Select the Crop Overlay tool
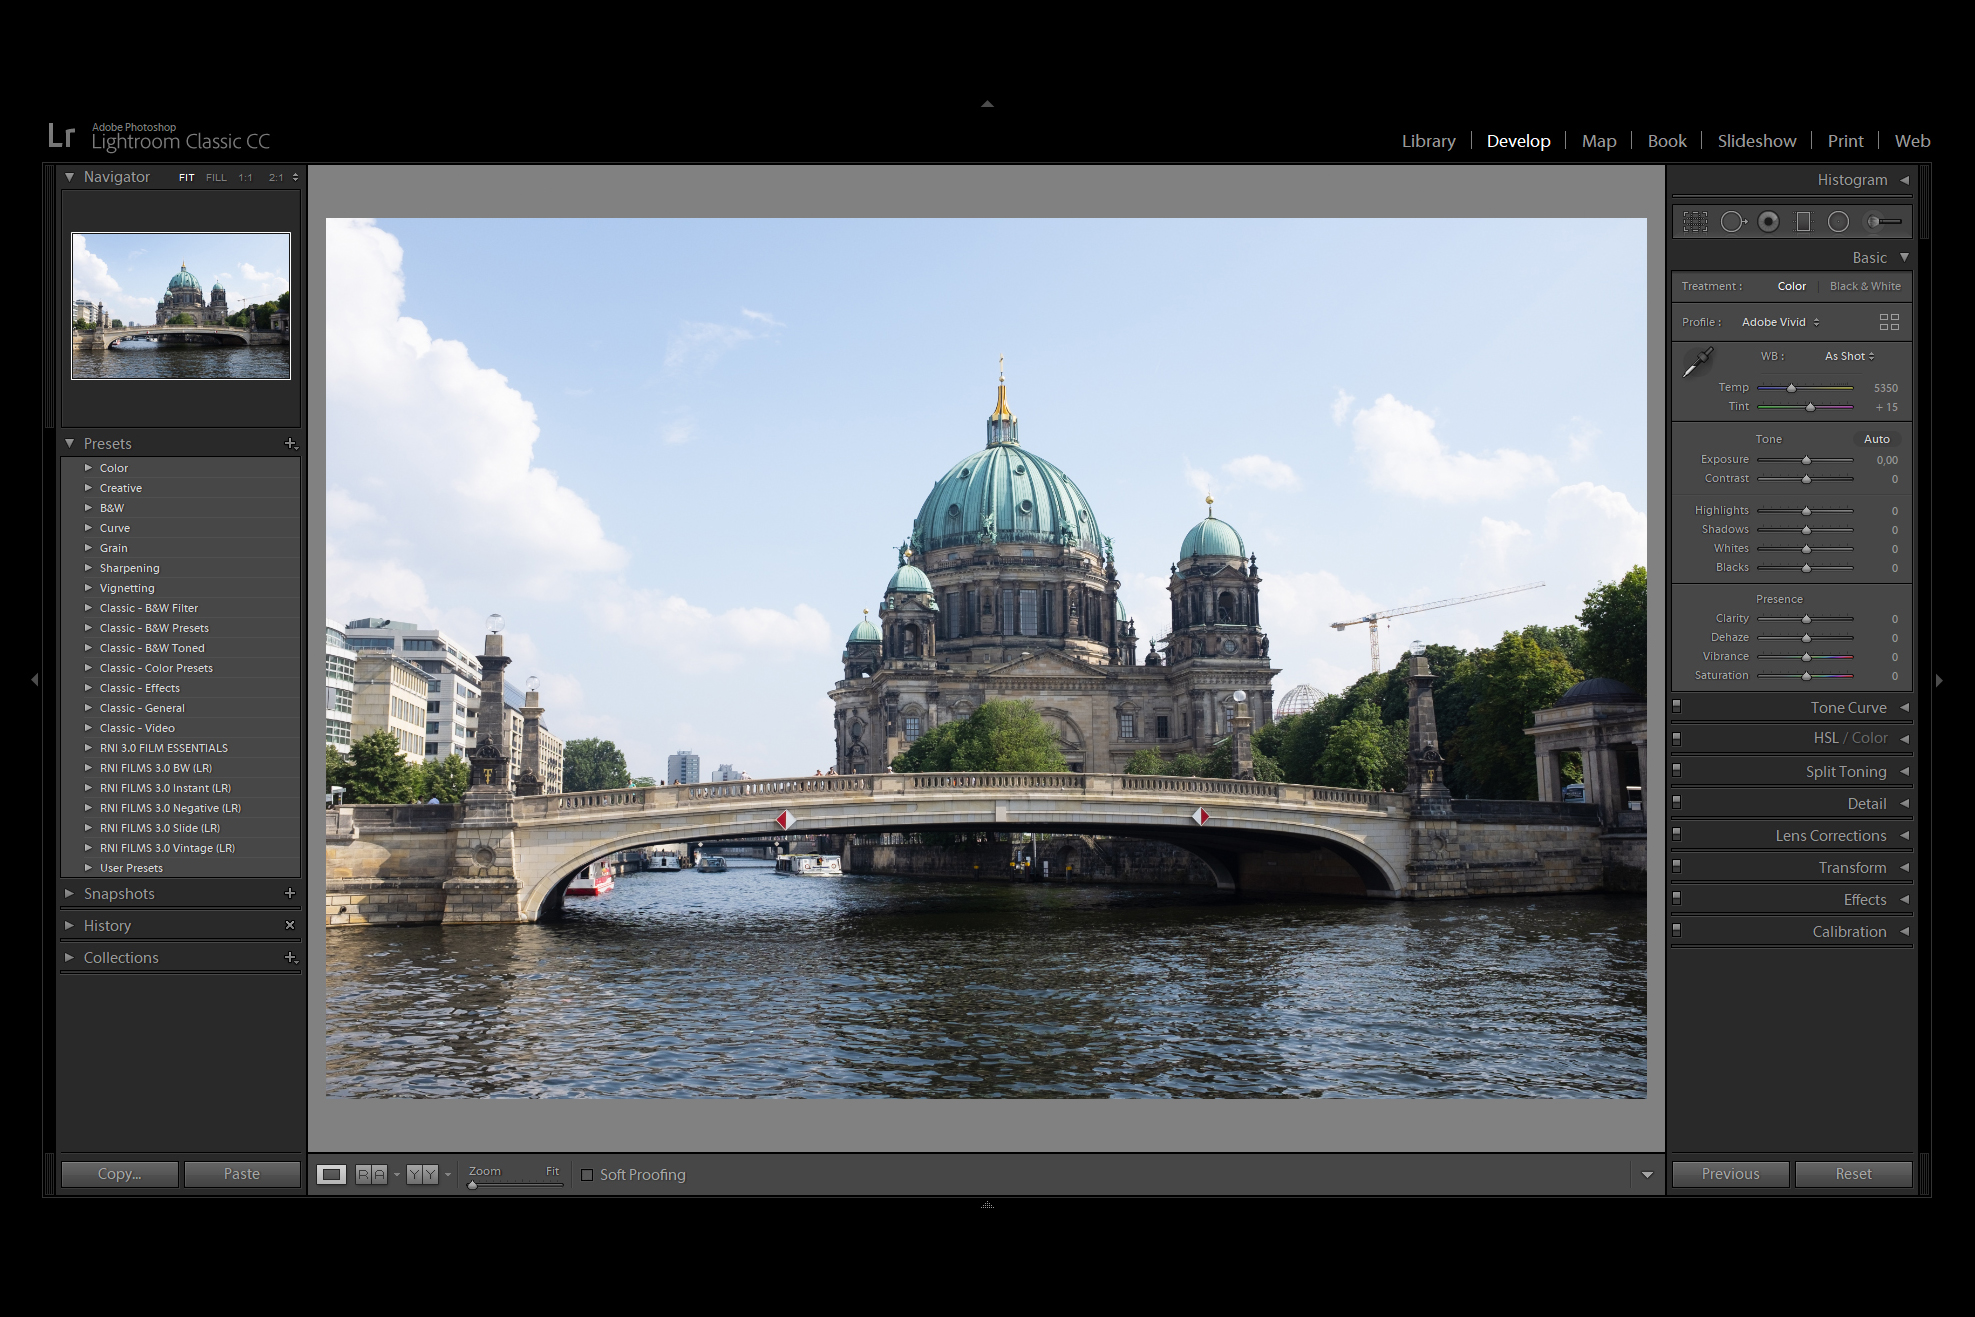The height and width of the screenshot is (1317, 1975). click(1695, 221)
